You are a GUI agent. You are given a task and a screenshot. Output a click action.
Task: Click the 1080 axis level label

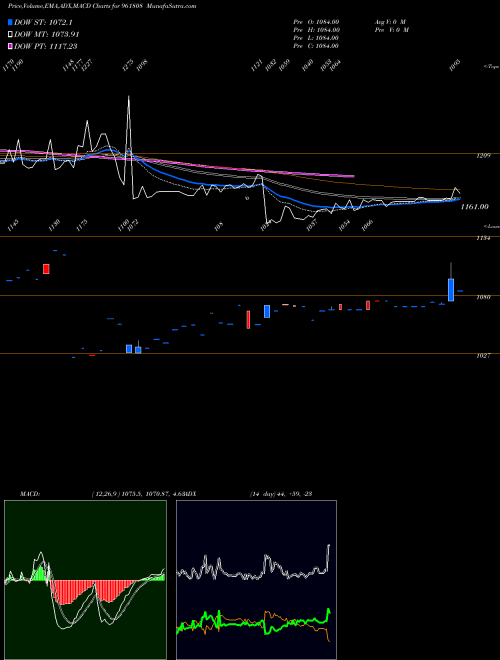[484, 297]
